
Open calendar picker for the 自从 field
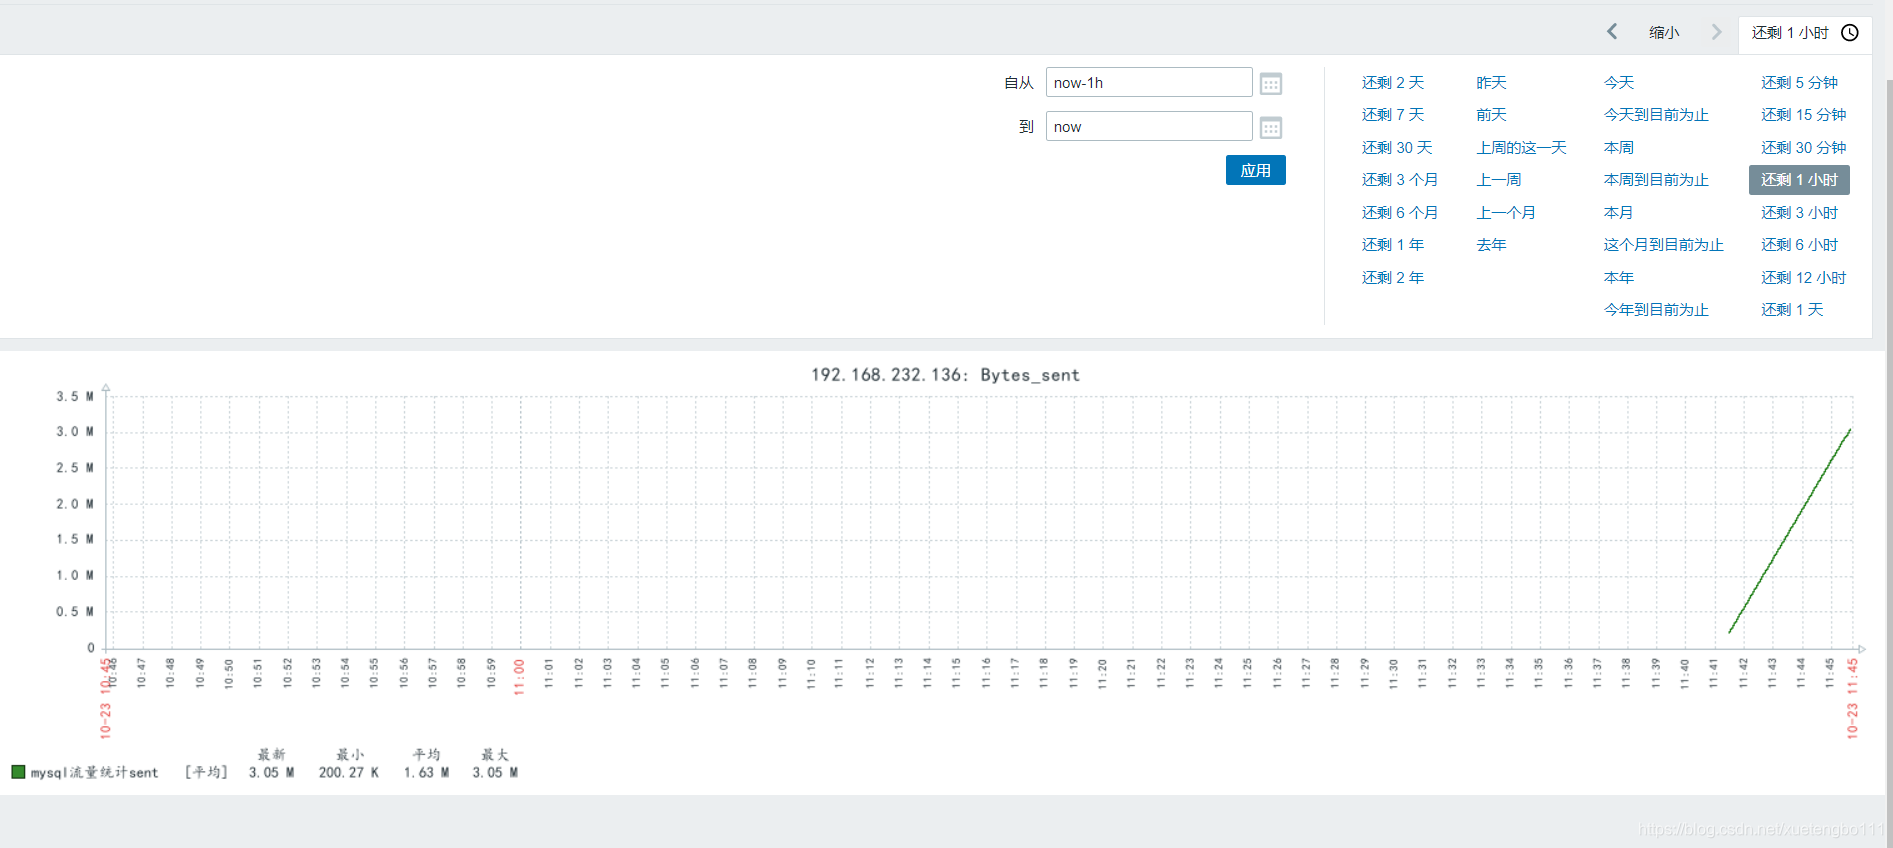1271,84
